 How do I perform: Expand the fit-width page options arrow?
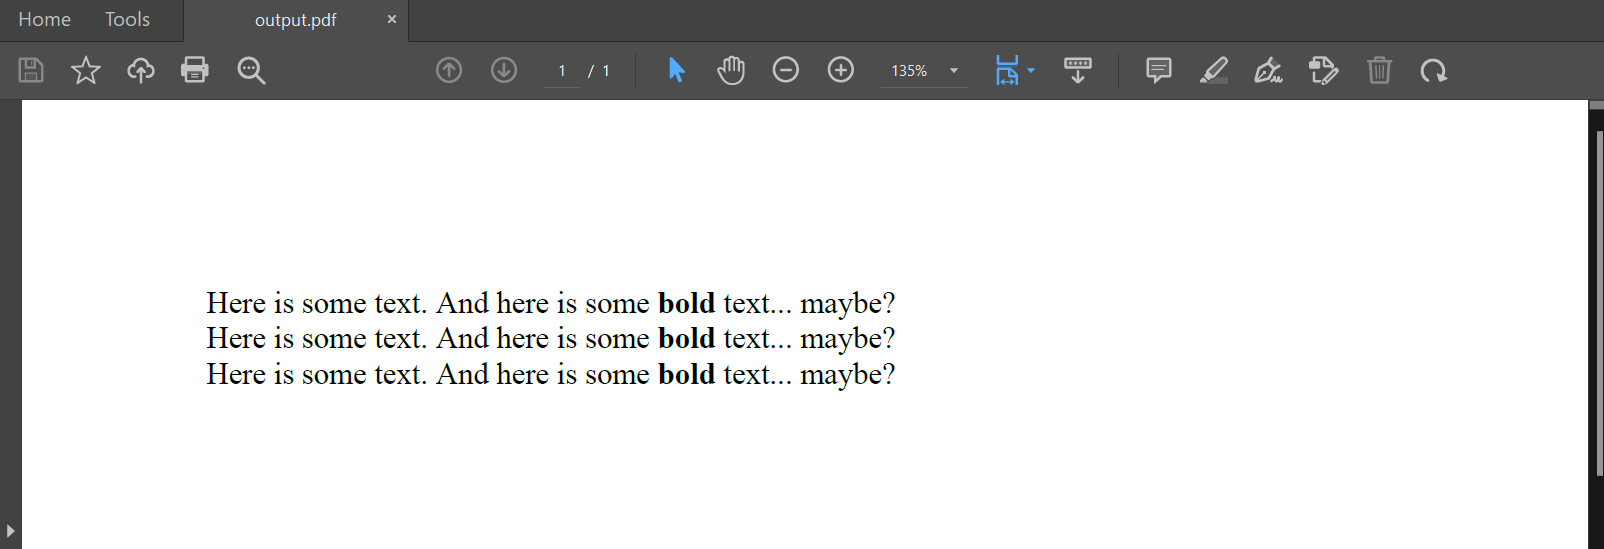pos(1031,70)
